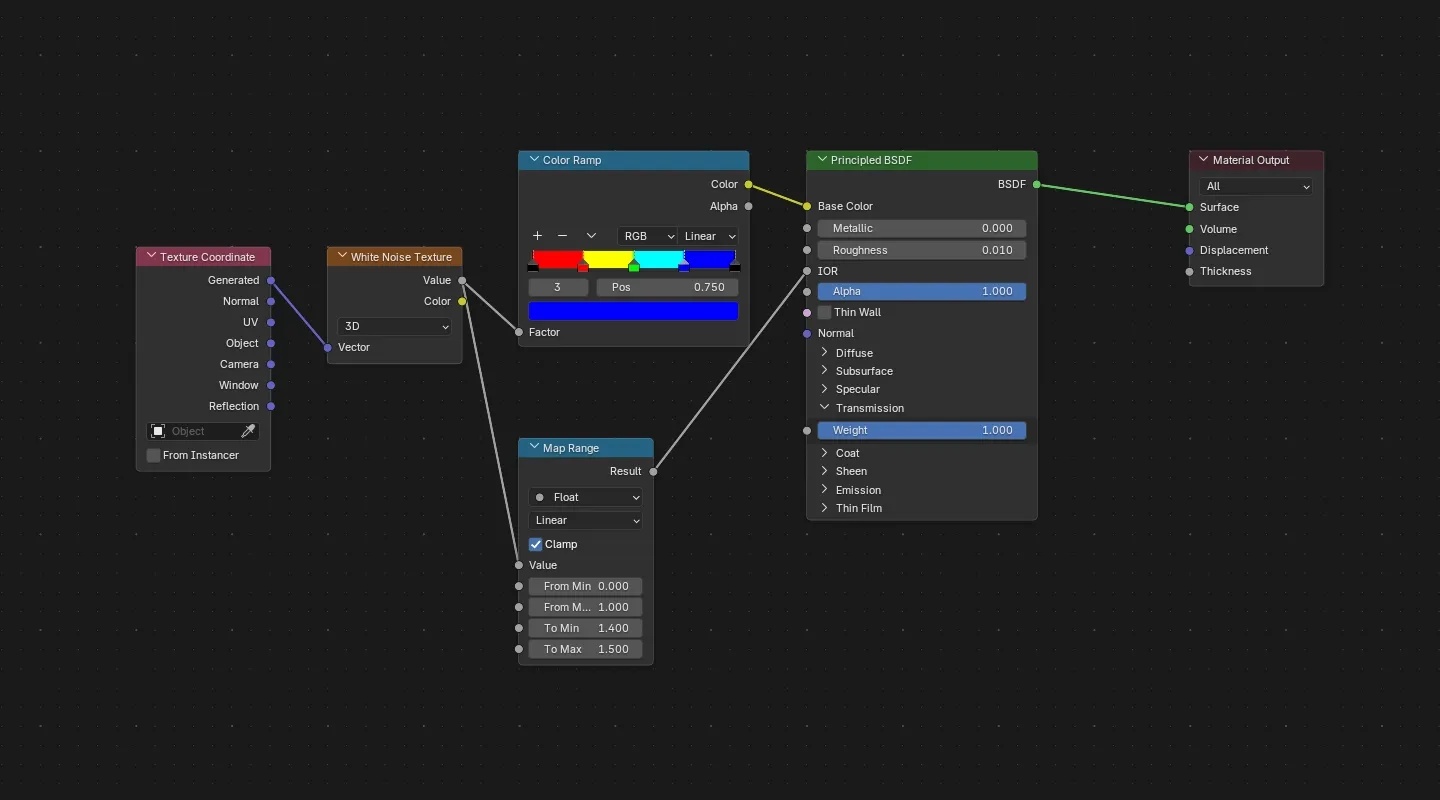The height and width of the screenshot is (800, 1440).
Task: Click the Factor input socket on Color Ramp
Action: click(519, 332)
